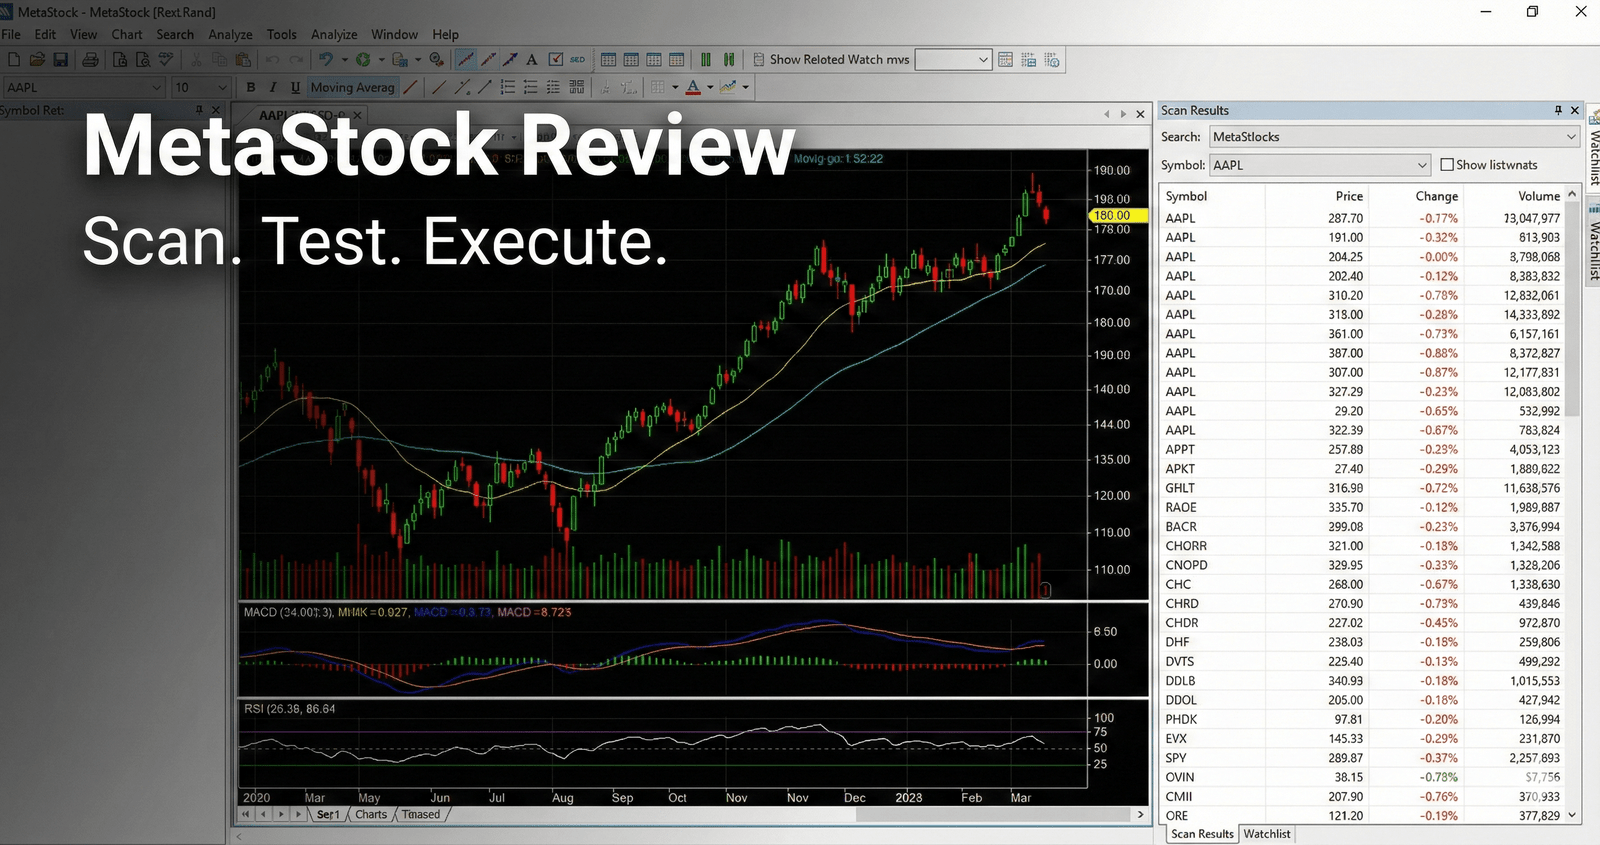The height and width of the screenshot is (845, 1600).
Task: Close the Scan Results panel
Action: tap(1574, 110)
